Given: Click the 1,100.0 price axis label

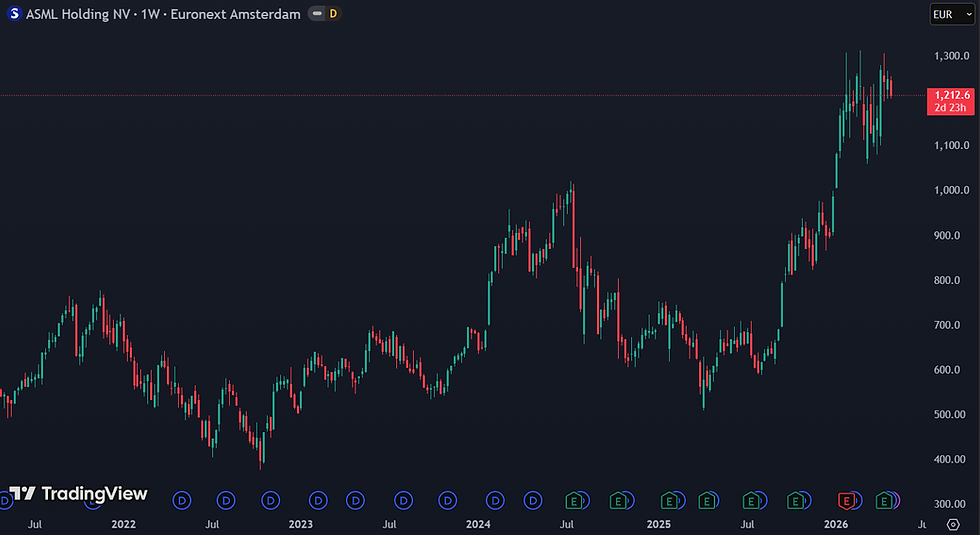Looking at the screenshot, I should point(952,146).
